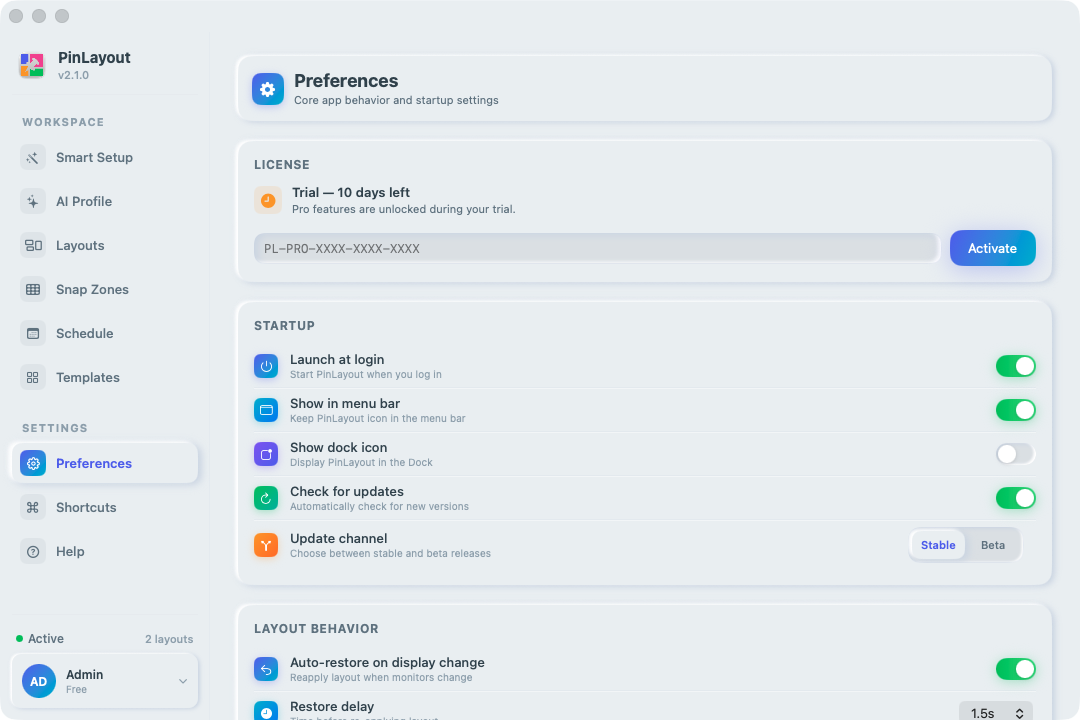This screenshot has width=1080, height=720.
Task: Focus the PL-PRO license key field
Action: (596, 249)
